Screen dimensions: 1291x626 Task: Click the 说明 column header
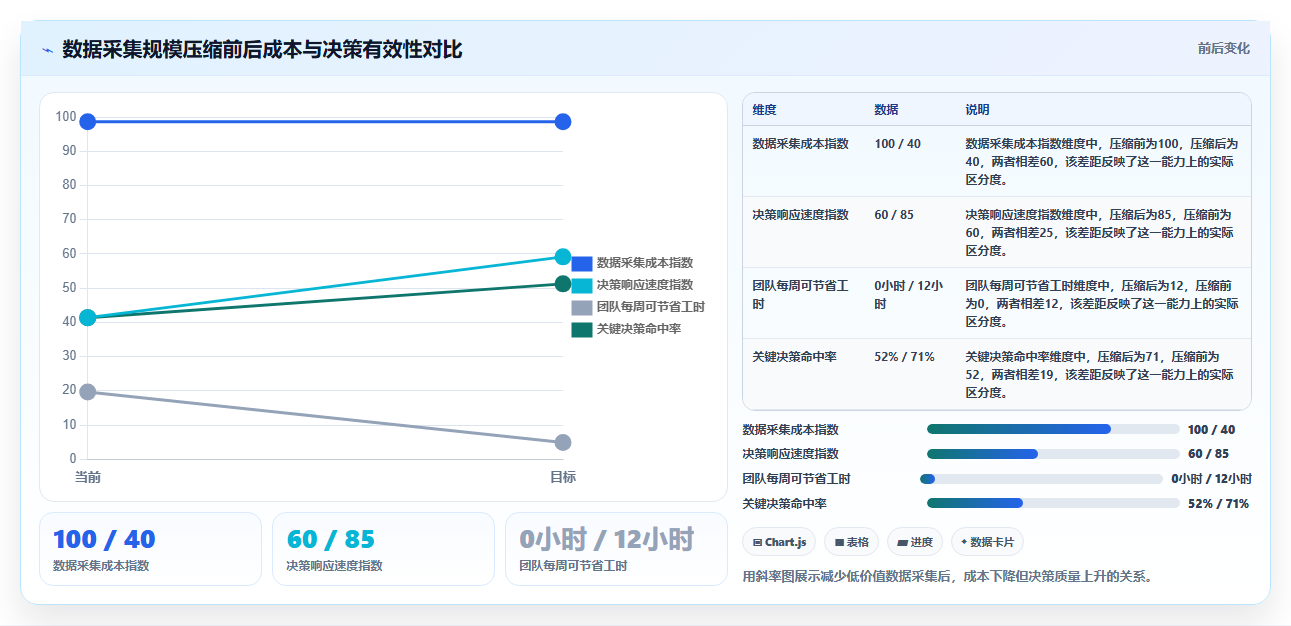coord(977,110)
